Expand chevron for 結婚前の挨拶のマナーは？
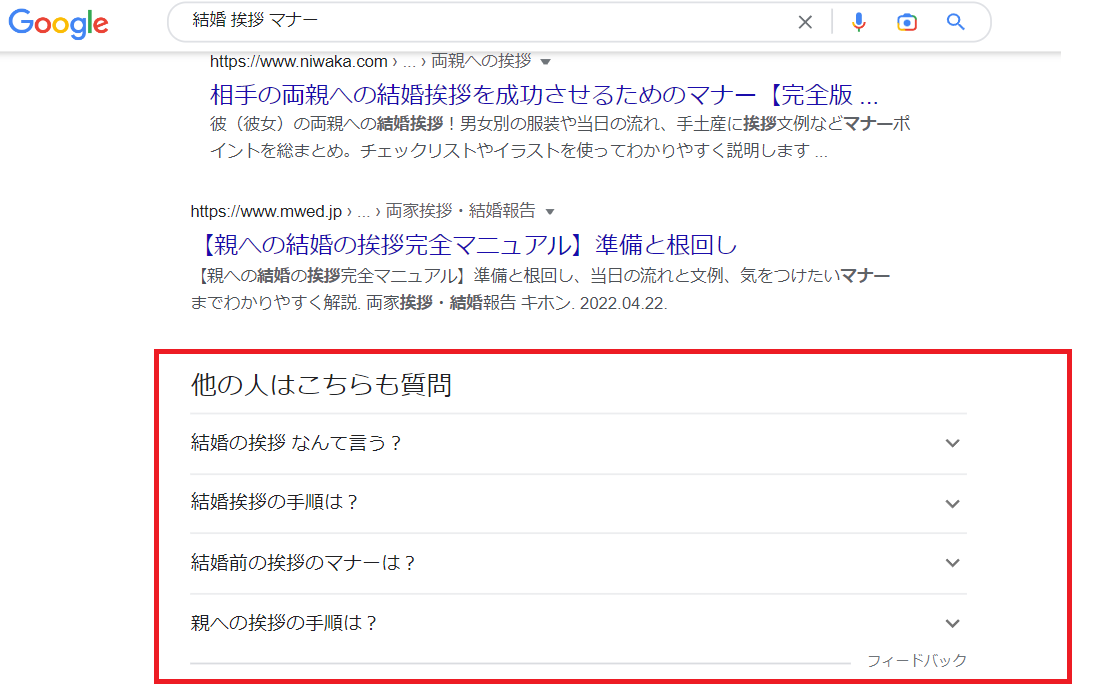This screenshot has height=688, width=1115. coord(952,563)
